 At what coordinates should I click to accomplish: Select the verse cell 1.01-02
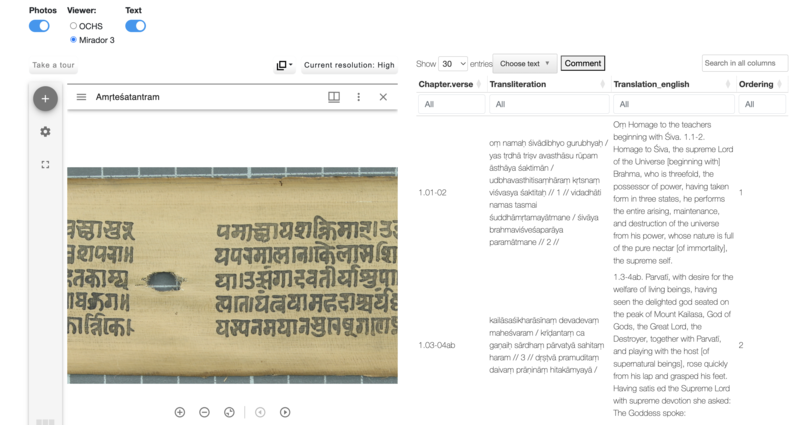[x=432, y=192]
